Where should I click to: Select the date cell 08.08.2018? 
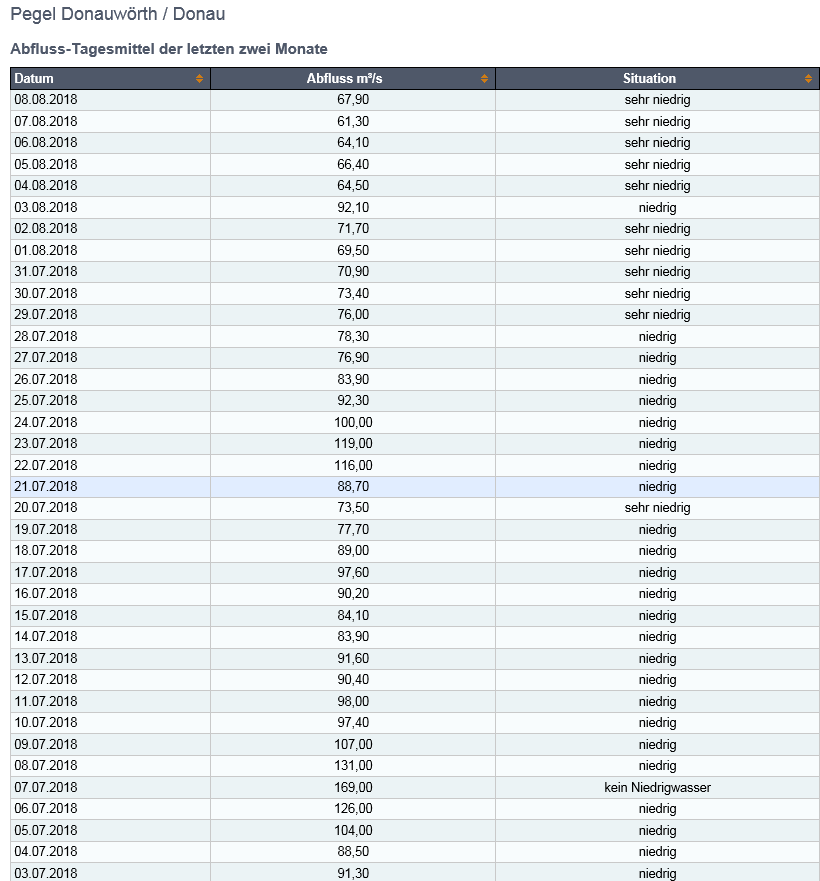coord(45,100)
